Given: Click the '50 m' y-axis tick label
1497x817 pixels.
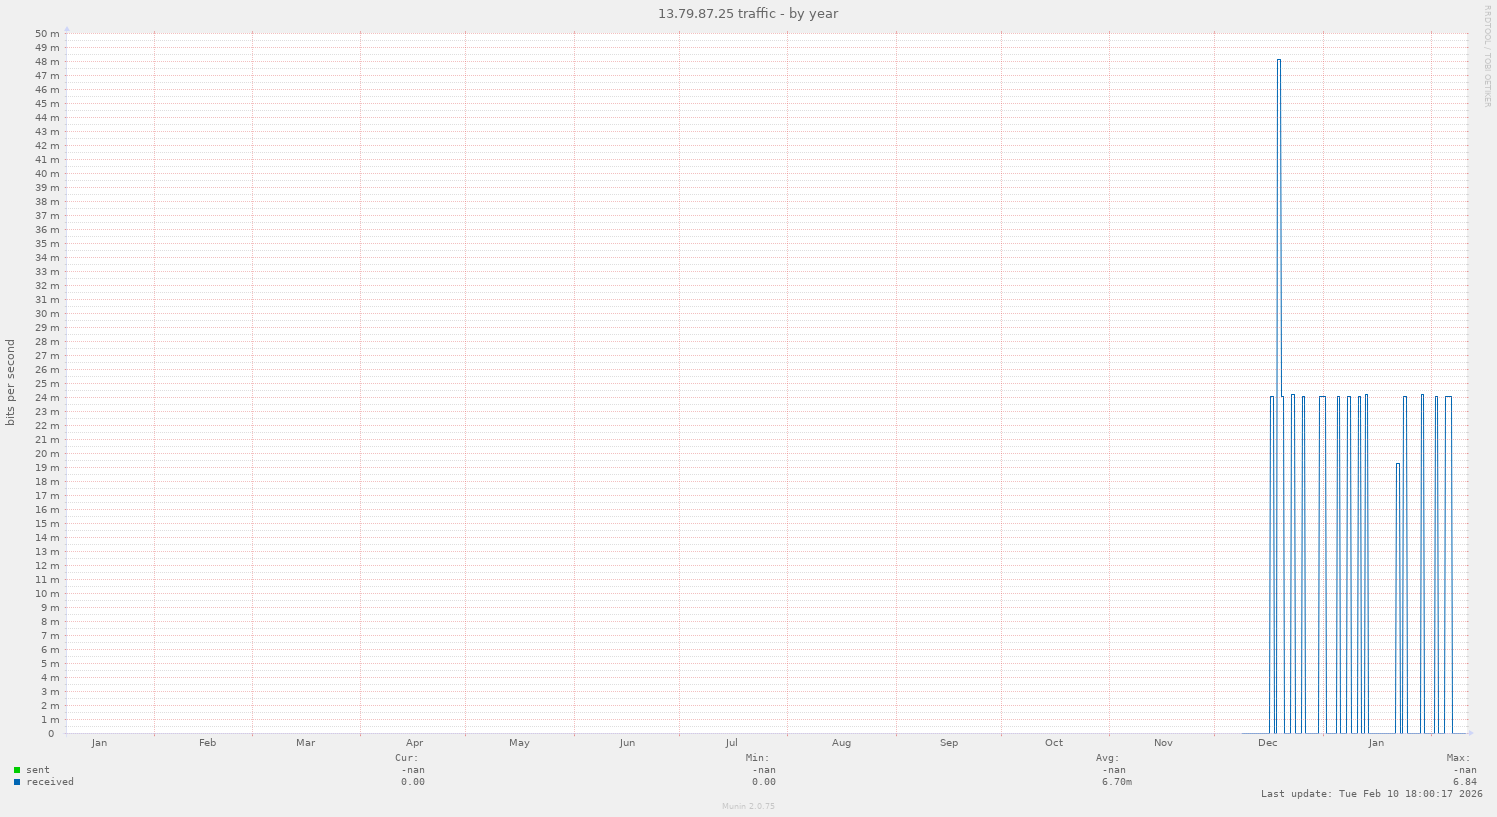Looking at the screenshot, I should pos(47,34).
